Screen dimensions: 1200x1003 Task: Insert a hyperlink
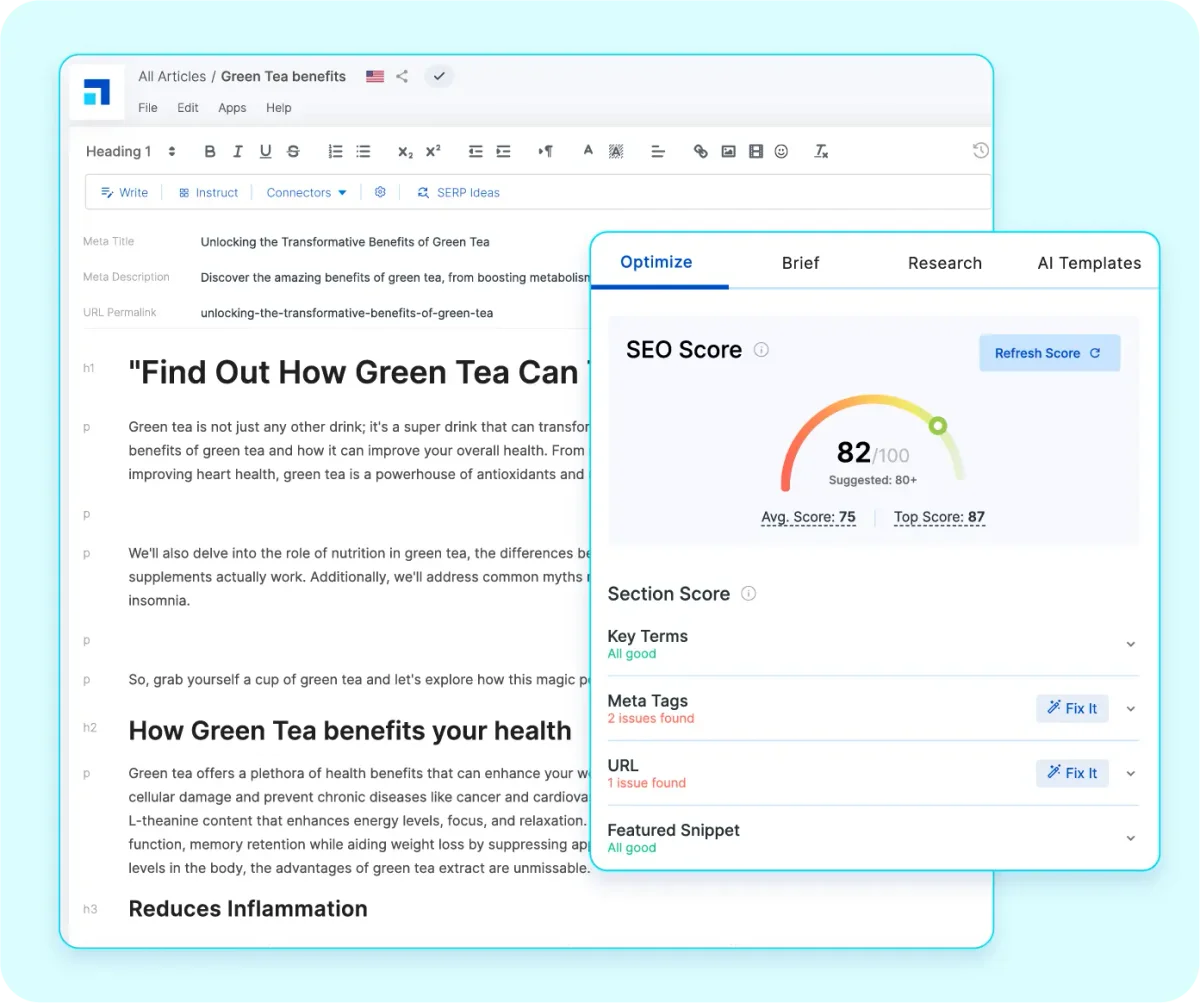701,151
